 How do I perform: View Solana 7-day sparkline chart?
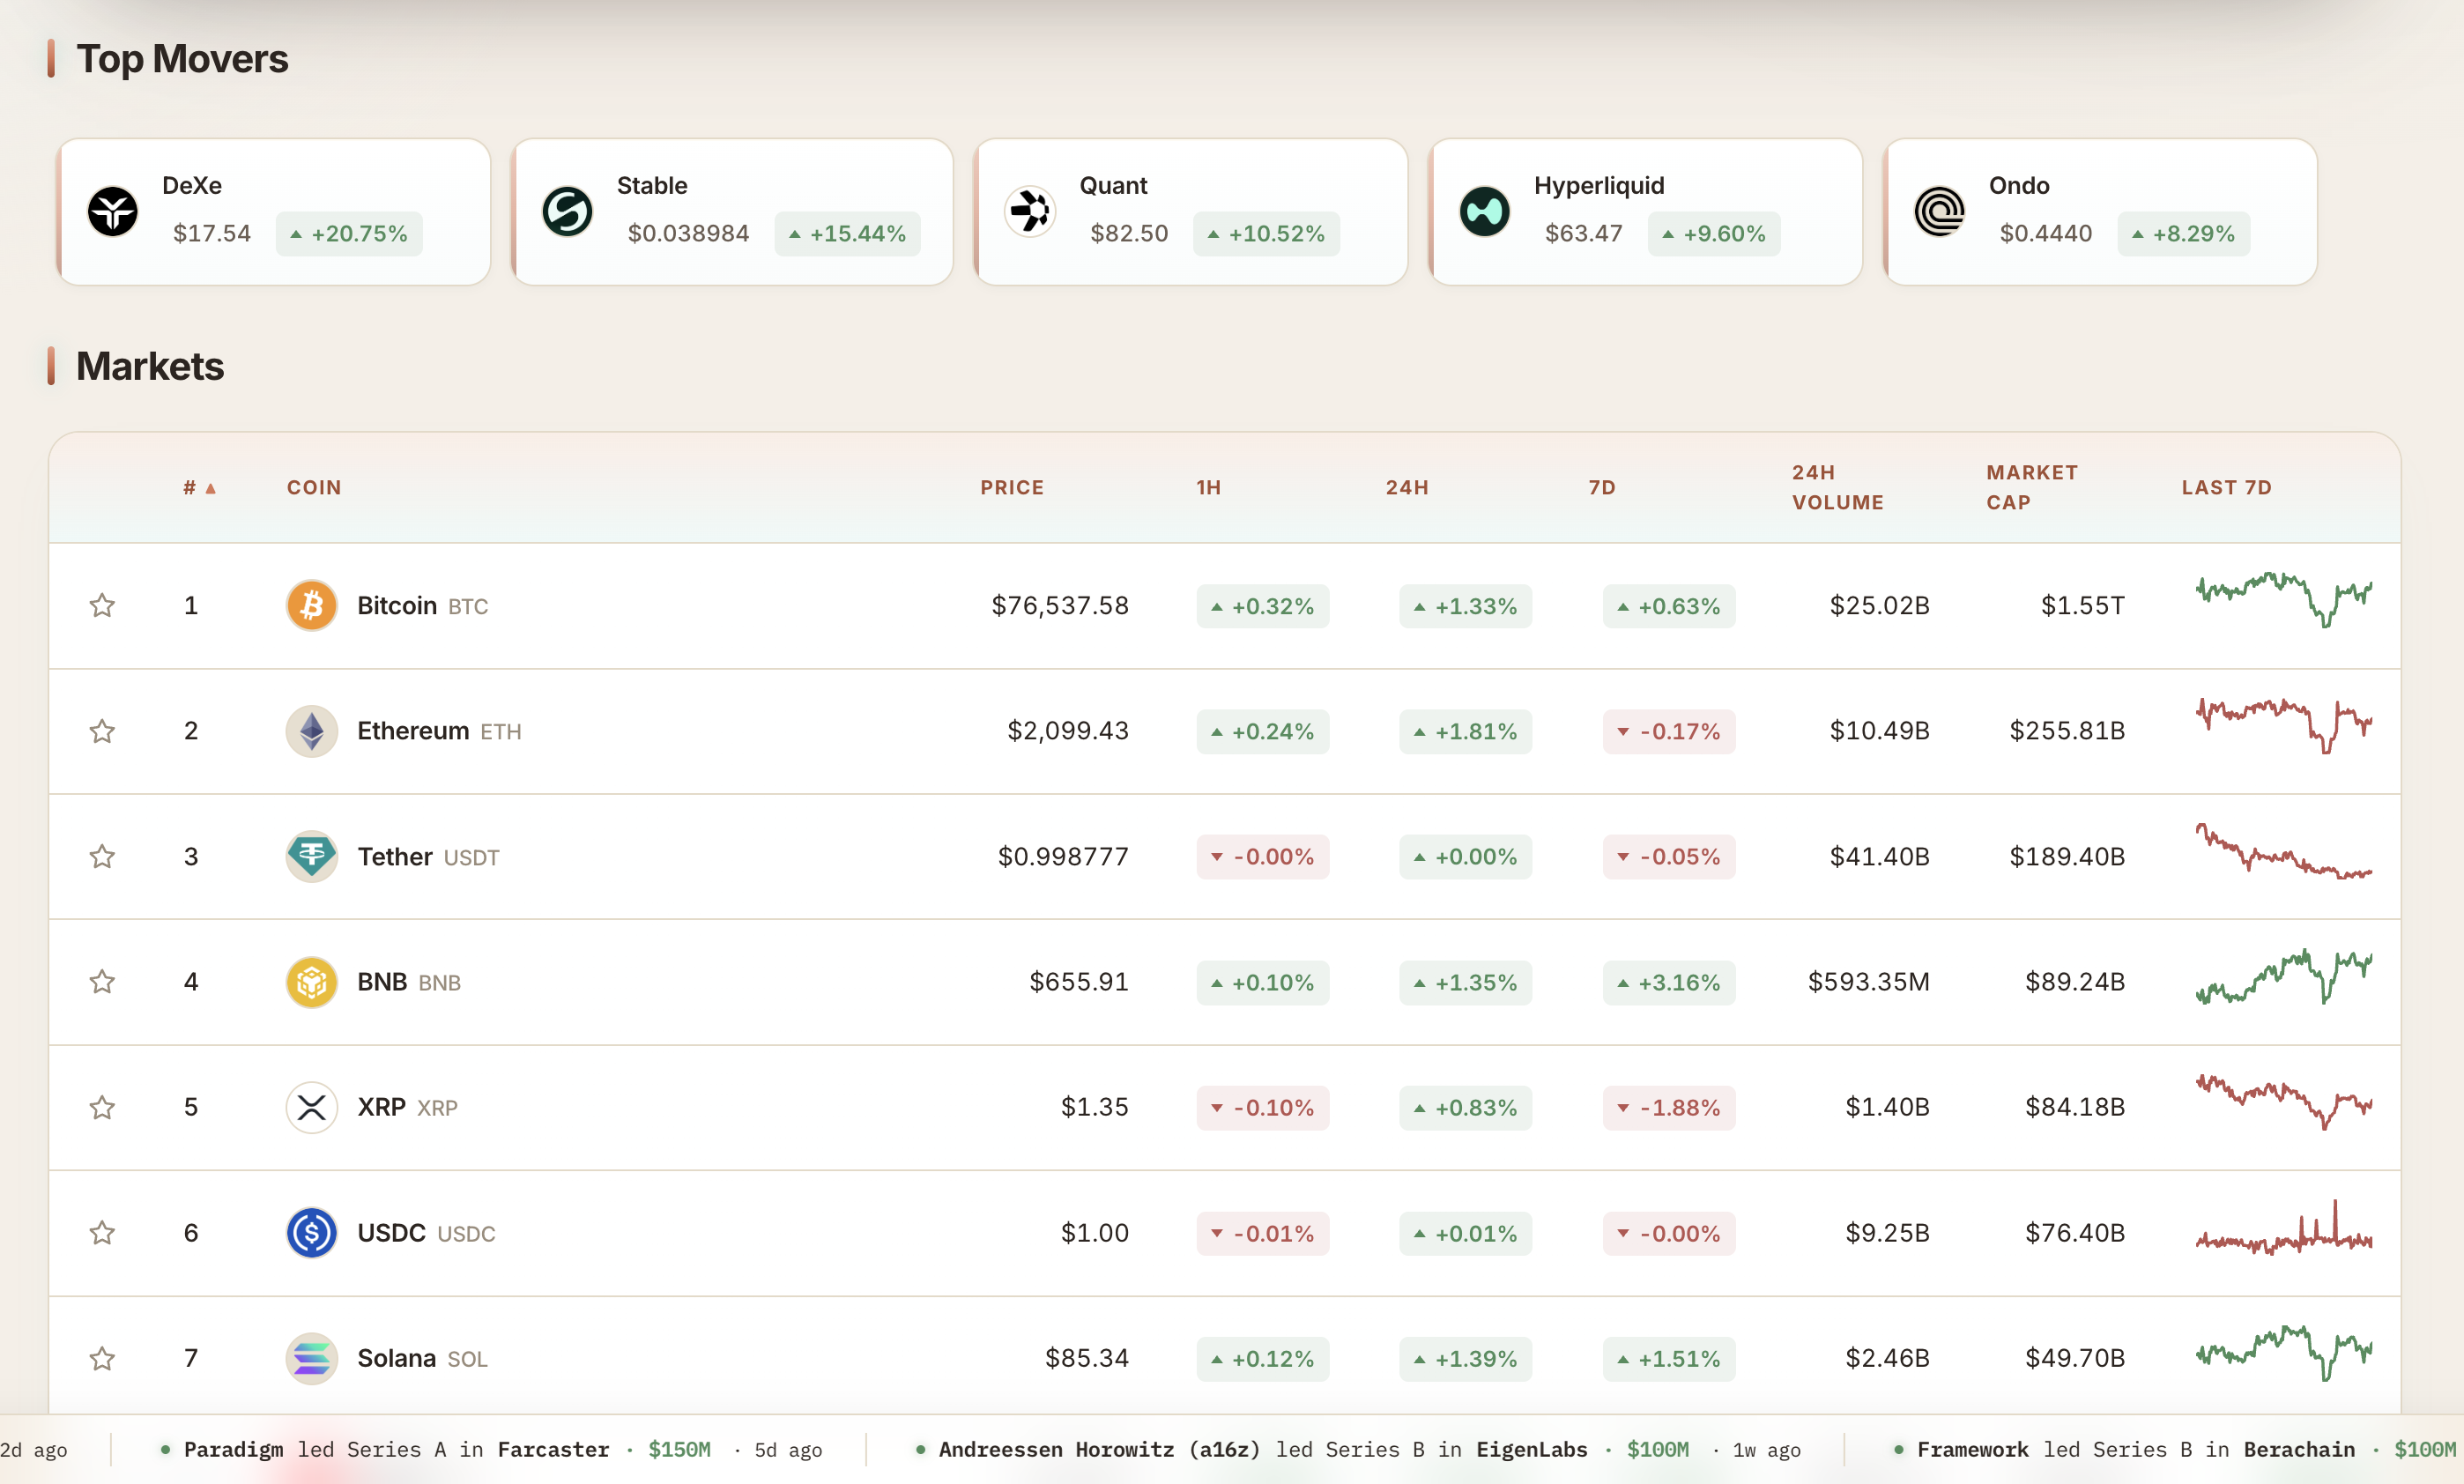pyautogui.click(x=2284, y=1353)
